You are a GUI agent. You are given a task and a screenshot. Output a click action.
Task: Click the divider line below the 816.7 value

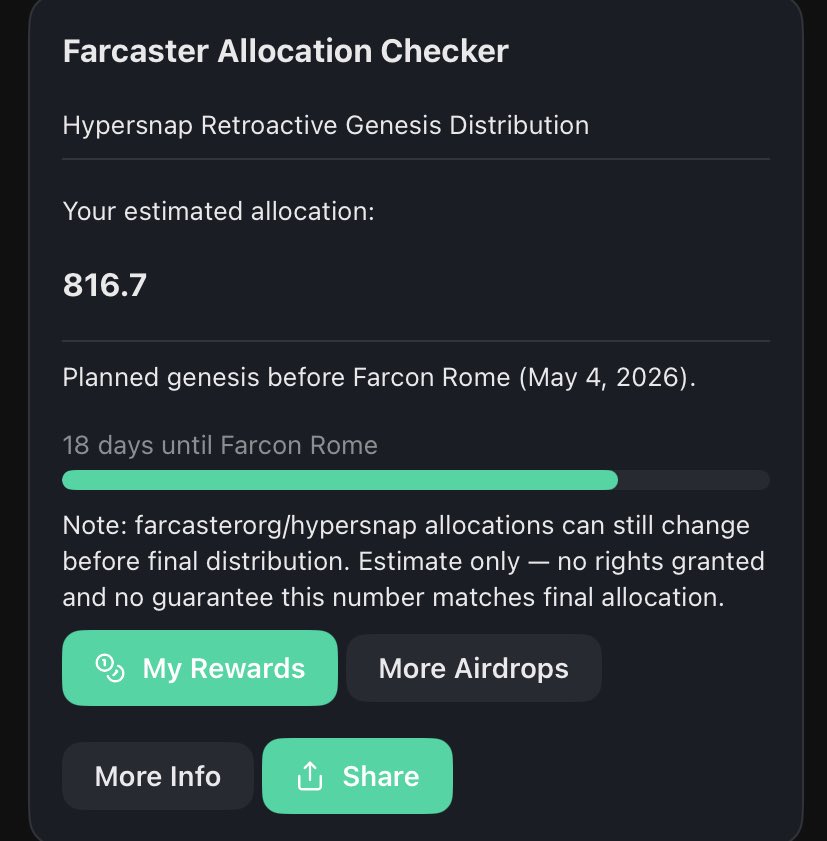[x=415, y=341]
